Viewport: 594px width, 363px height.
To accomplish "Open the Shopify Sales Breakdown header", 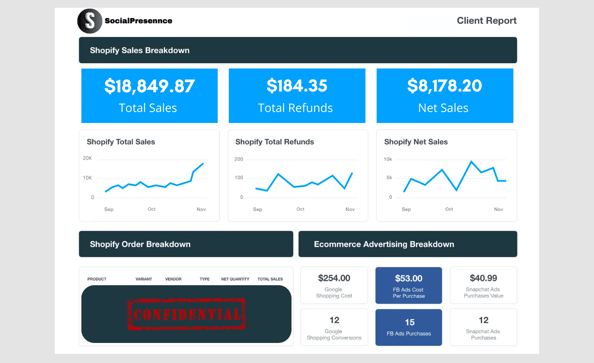I will tap(298, 50).
